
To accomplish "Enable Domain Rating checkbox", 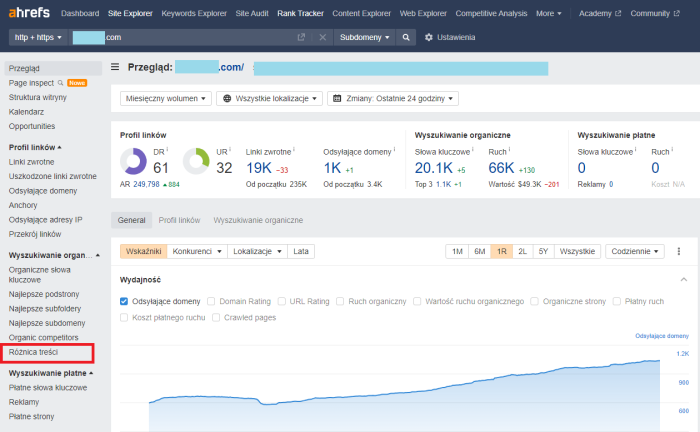I will 211,302.
